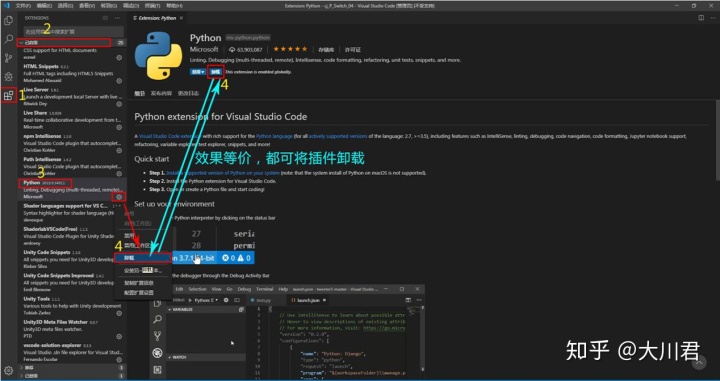
Task: Open the Source Control view
Action: pos(8,58)
